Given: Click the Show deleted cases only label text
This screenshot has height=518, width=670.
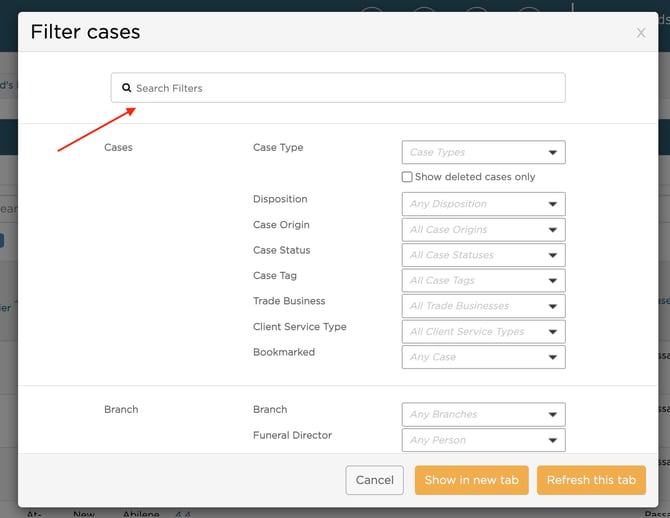Looking at the screenshot, I should click(475, 177).
